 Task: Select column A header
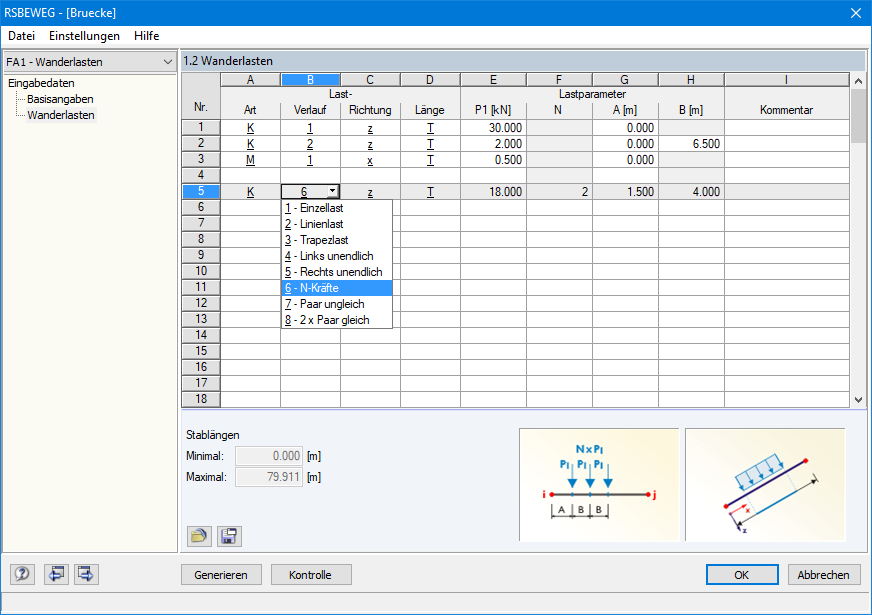[x=250, y=80]
